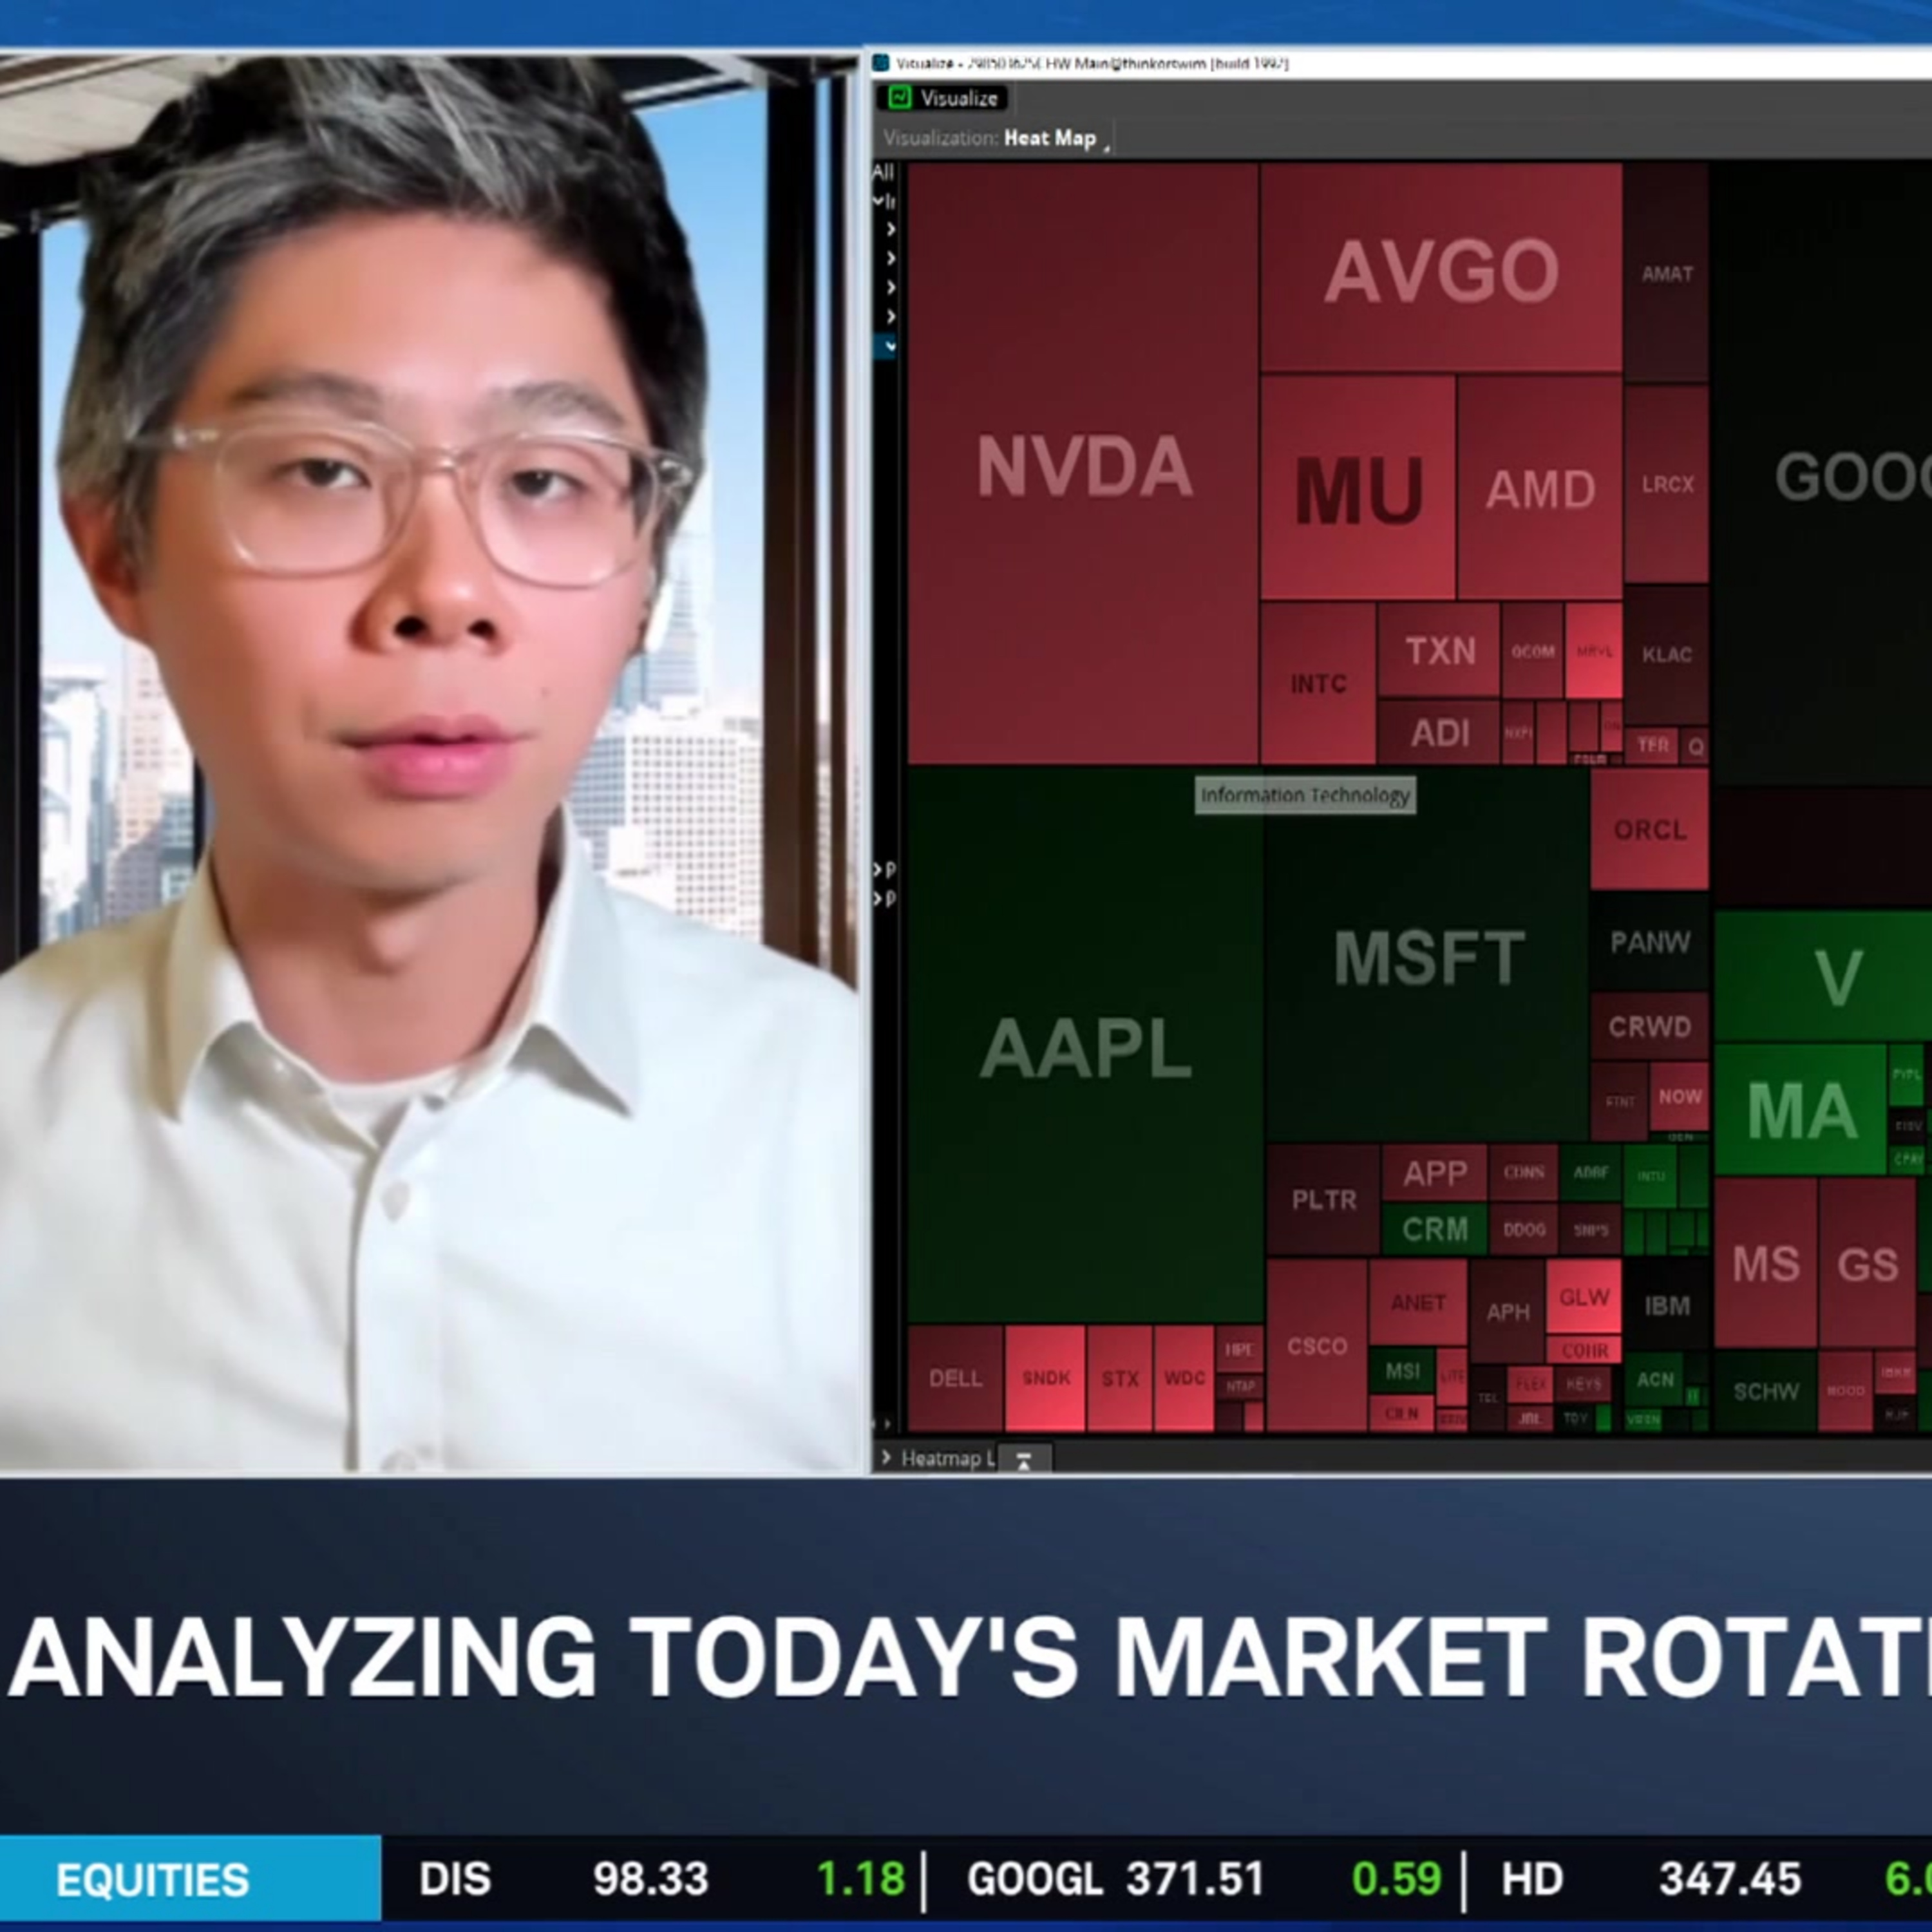
Task: Select the GLW tile
Action: click(1584, 1297)
